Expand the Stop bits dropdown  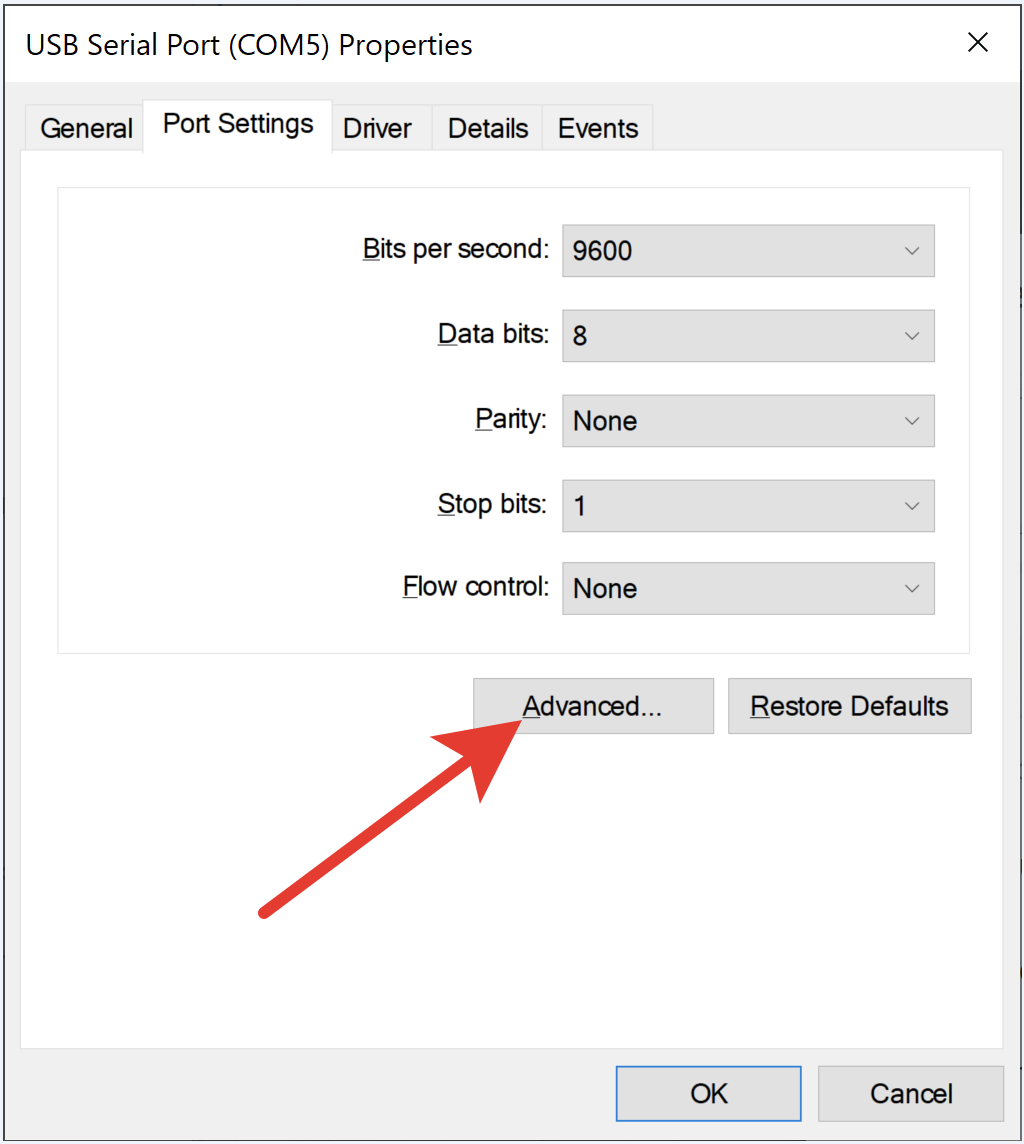pyautogui.click(x=748, y=506)
